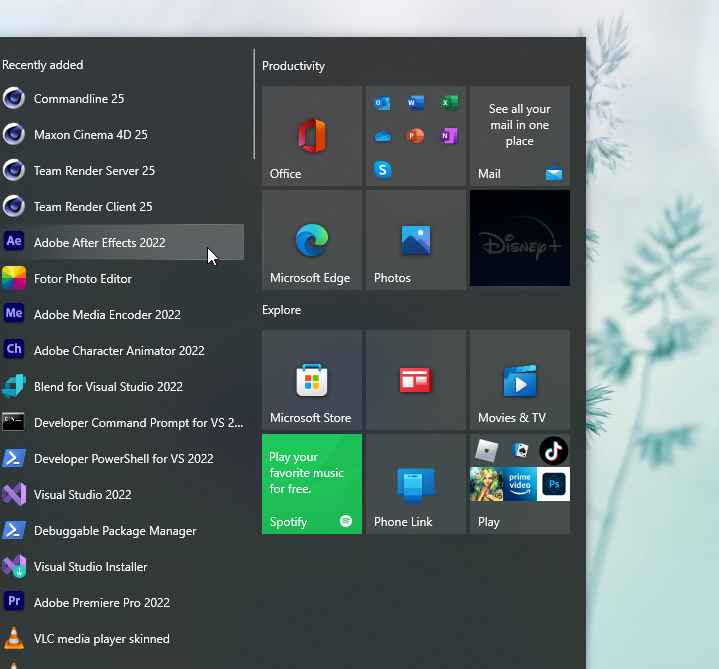Launch Adobe After Effects 2022
719x669 pixels.
pos(122,243)
